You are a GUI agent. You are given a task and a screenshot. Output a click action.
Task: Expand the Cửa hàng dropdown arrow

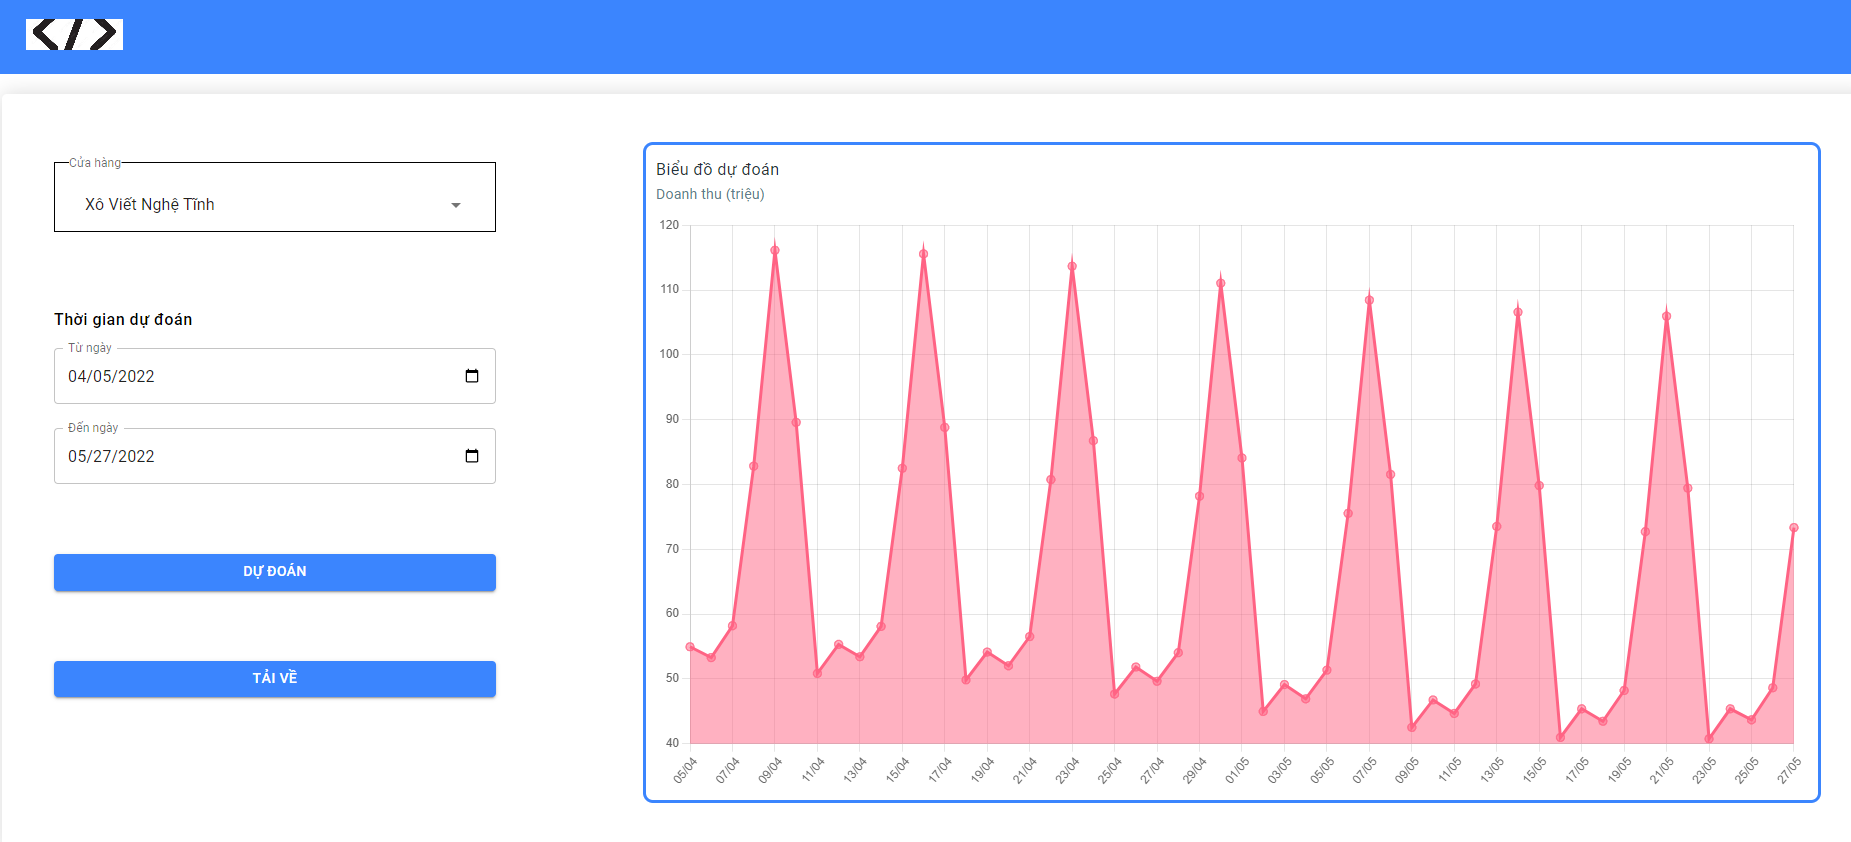pyautogui.click(x=456, y=205)
